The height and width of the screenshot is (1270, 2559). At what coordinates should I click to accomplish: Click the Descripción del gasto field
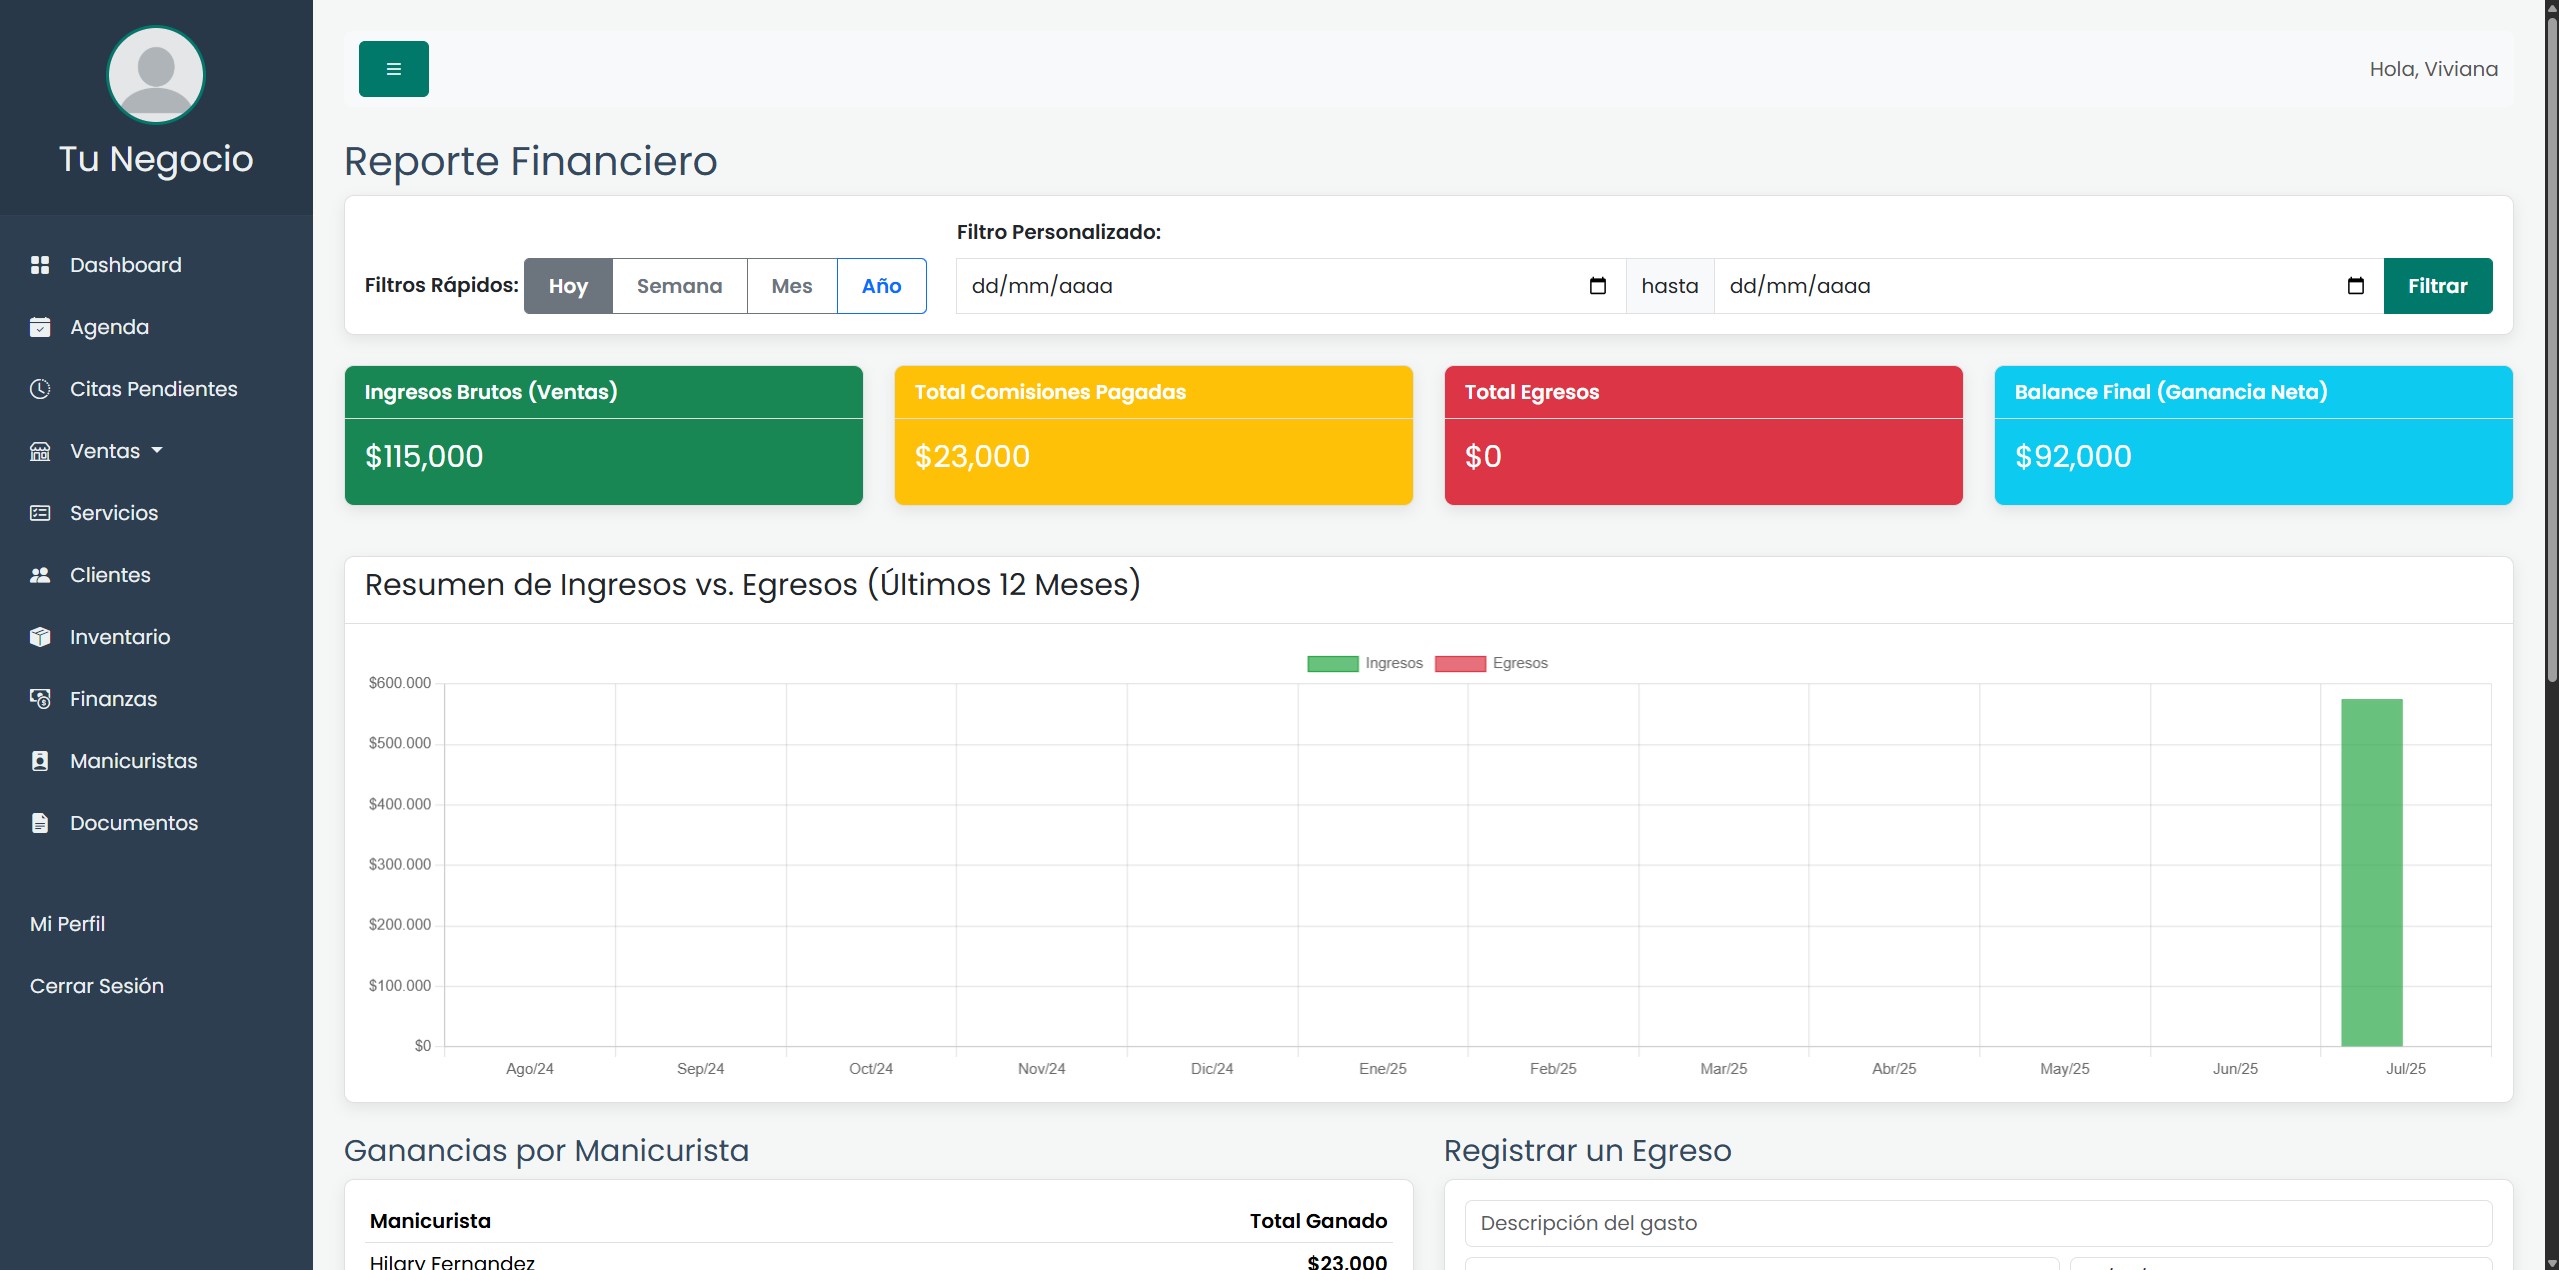pos(1978,1223)
